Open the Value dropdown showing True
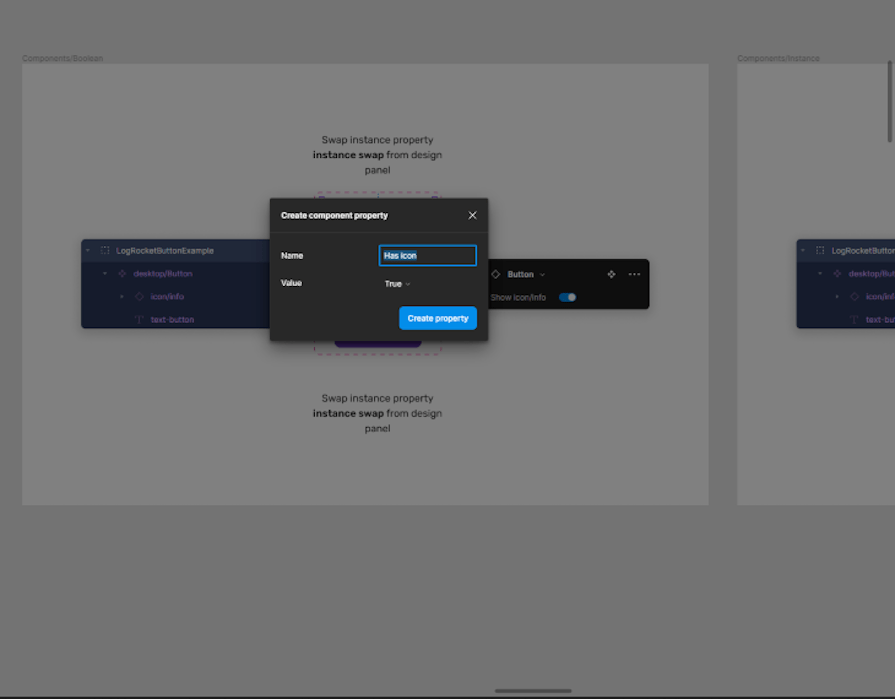 pyautogui.click(x=398, y=283)
